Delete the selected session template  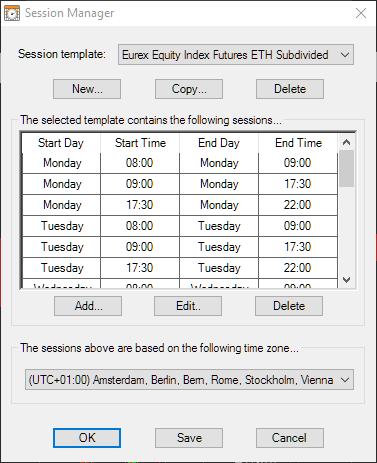click(290, 89)
